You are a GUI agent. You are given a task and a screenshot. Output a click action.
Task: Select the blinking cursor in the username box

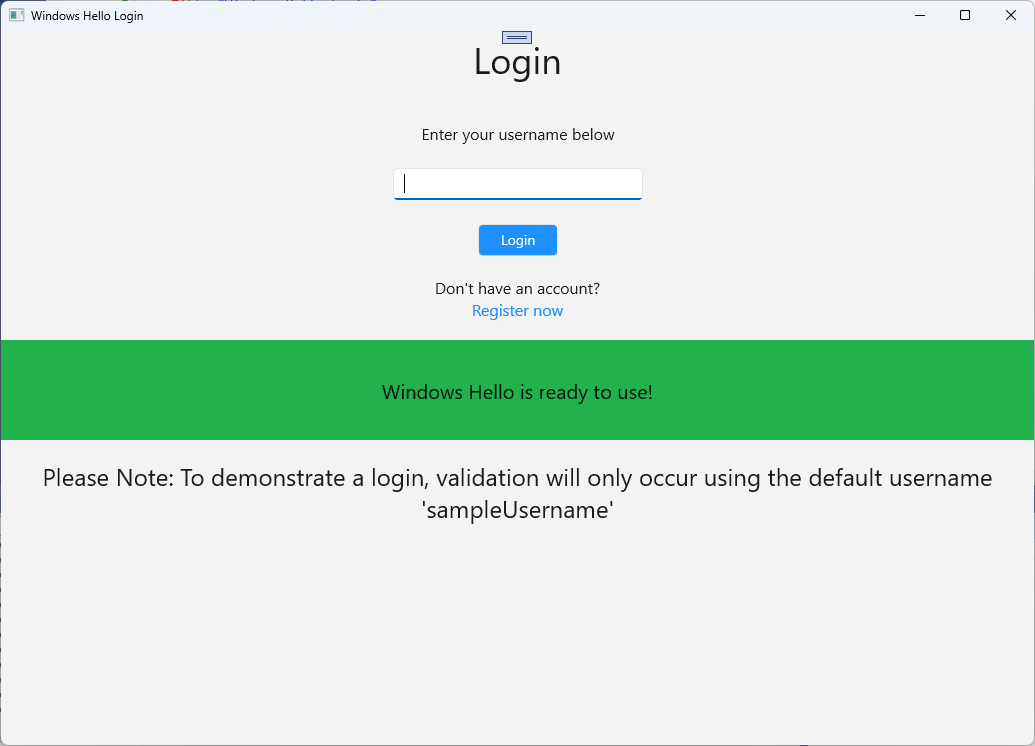click(404, 183)
